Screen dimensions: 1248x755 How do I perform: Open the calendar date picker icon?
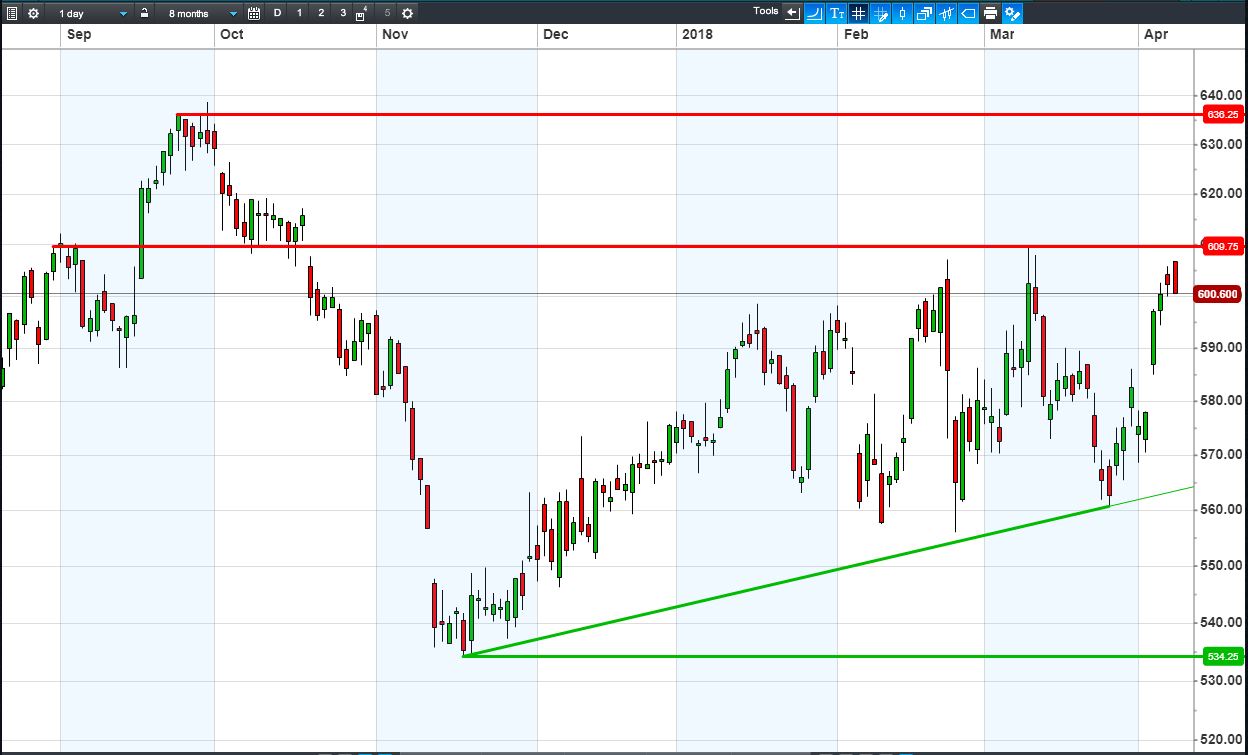[x=253, y=13]
